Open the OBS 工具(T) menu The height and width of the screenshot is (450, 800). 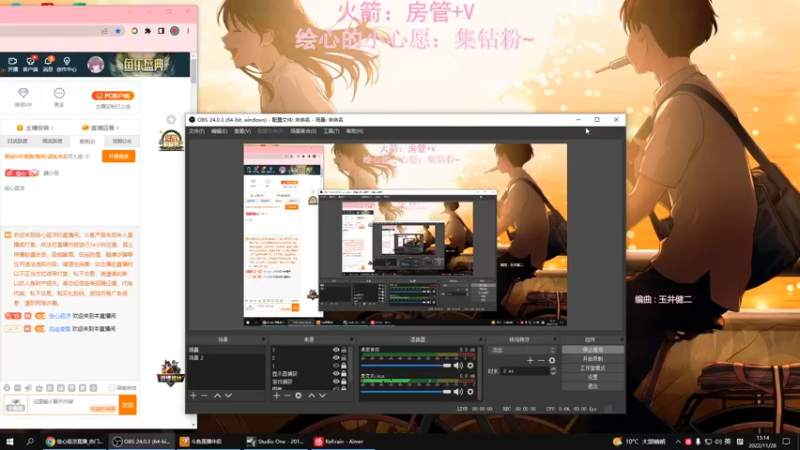click(x=331, y=131)
